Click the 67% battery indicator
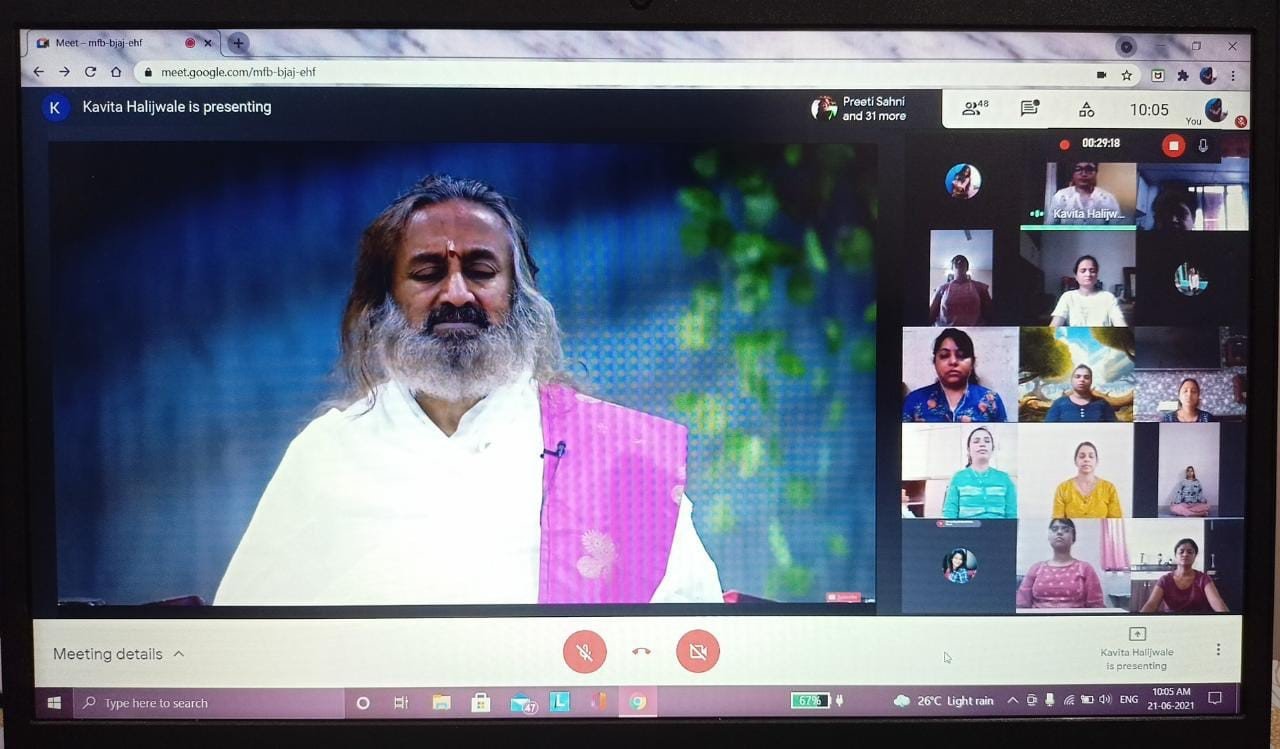Viewport: 1280px width, 749px height. 810,701
